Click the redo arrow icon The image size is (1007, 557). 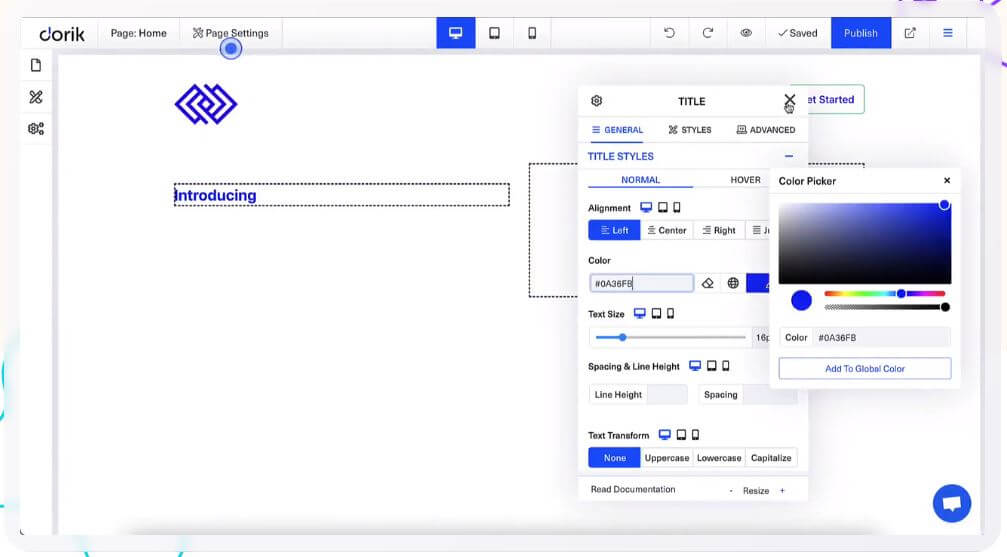tap(707, 33)
